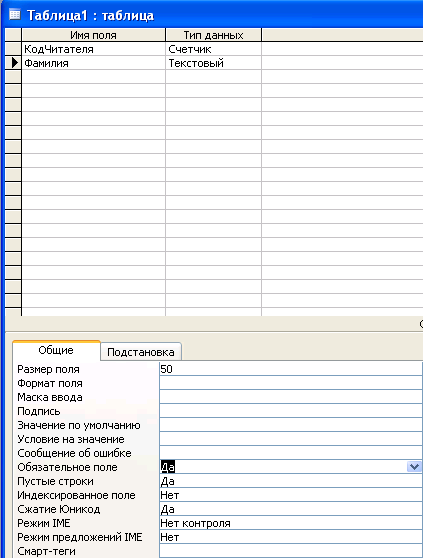This screenshot has width=423, height=558.
Task: Click the Маска ввода input field
Action: click(x=291, y=397)
